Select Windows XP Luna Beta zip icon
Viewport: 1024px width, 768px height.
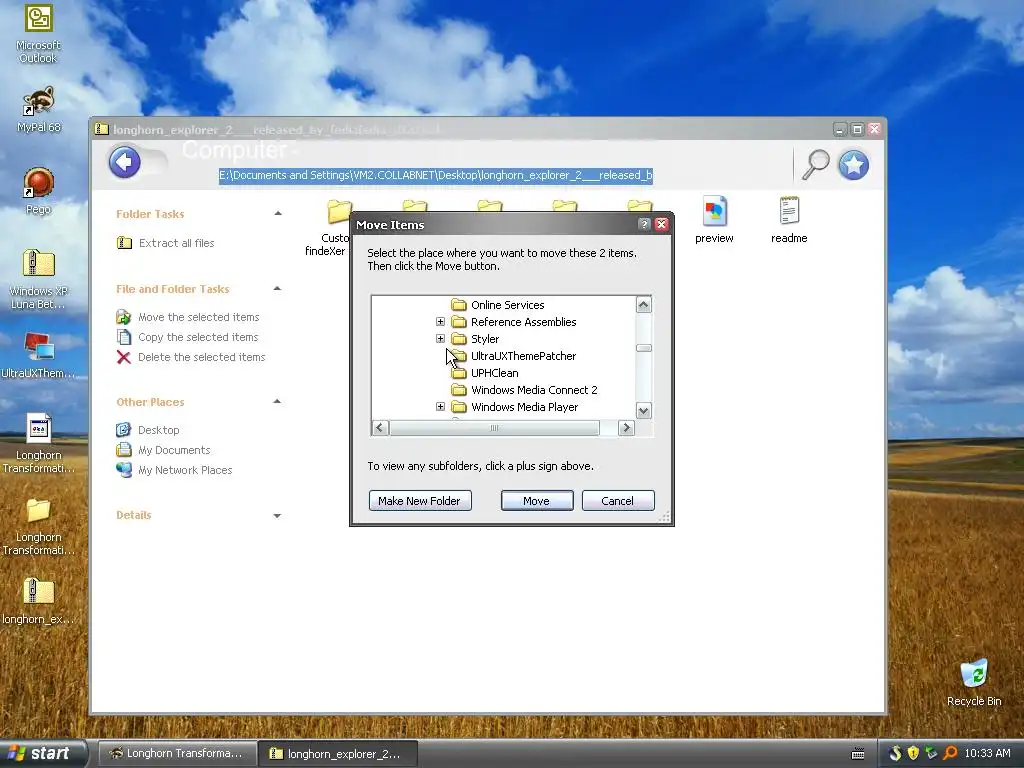click(39, 264)
